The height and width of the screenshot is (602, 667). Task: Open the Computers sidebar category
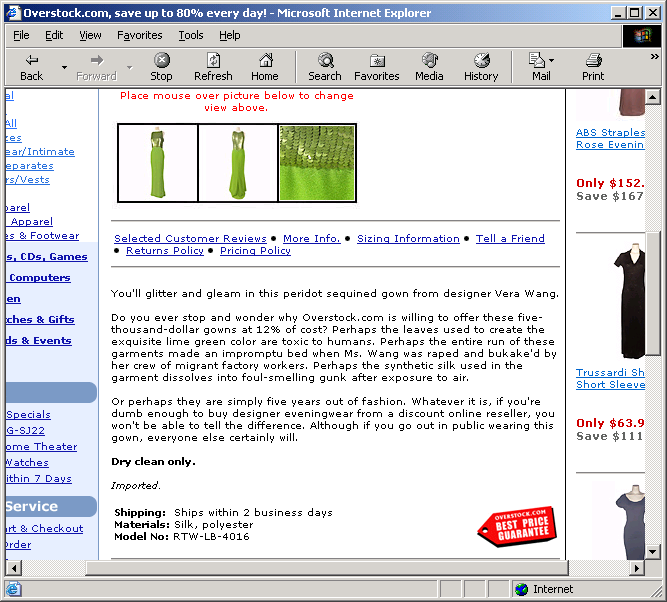38,278
